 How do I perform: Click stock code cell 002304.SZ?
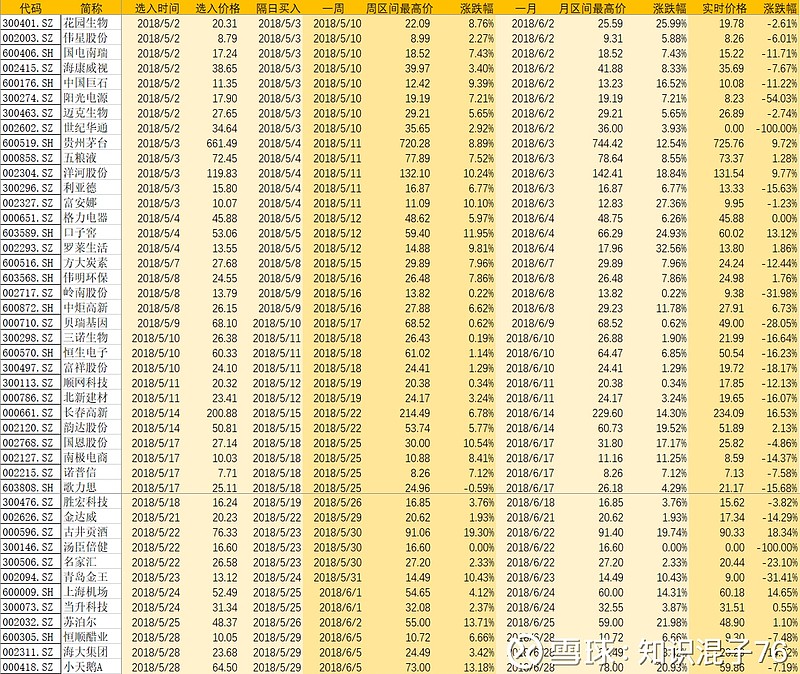pos(30,173)
